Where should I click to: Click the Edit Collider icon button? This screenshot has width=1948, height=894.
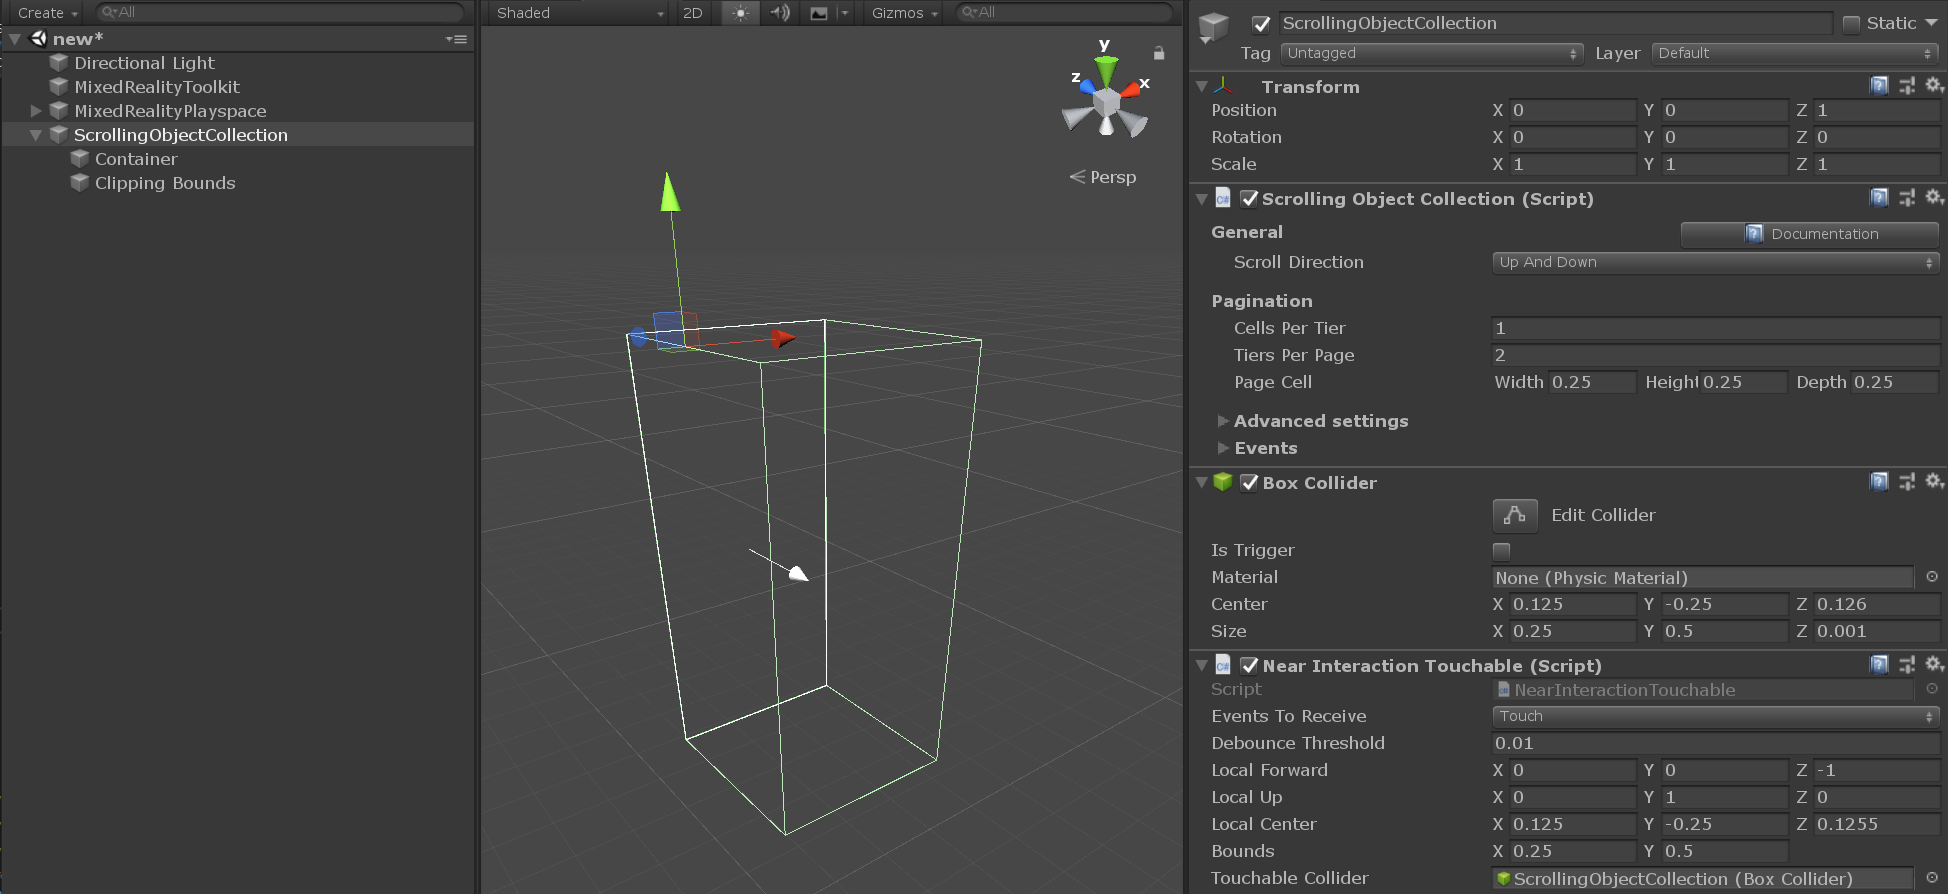pyautogui.click(x=1514, y=515)
